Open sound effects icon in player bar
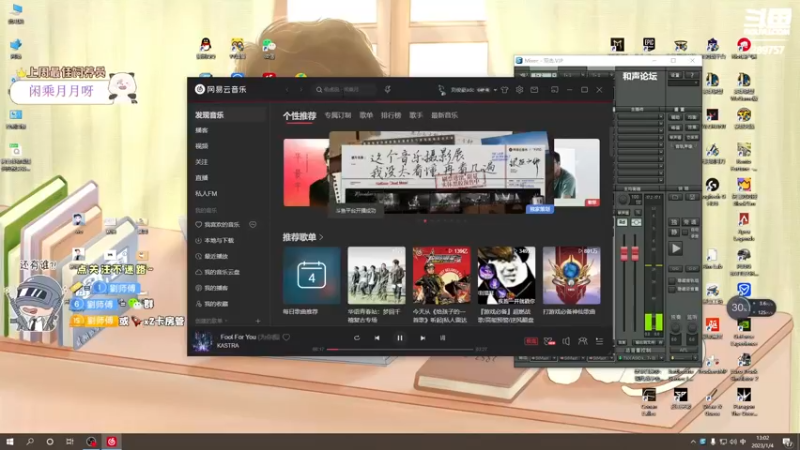 coord(549,341)
